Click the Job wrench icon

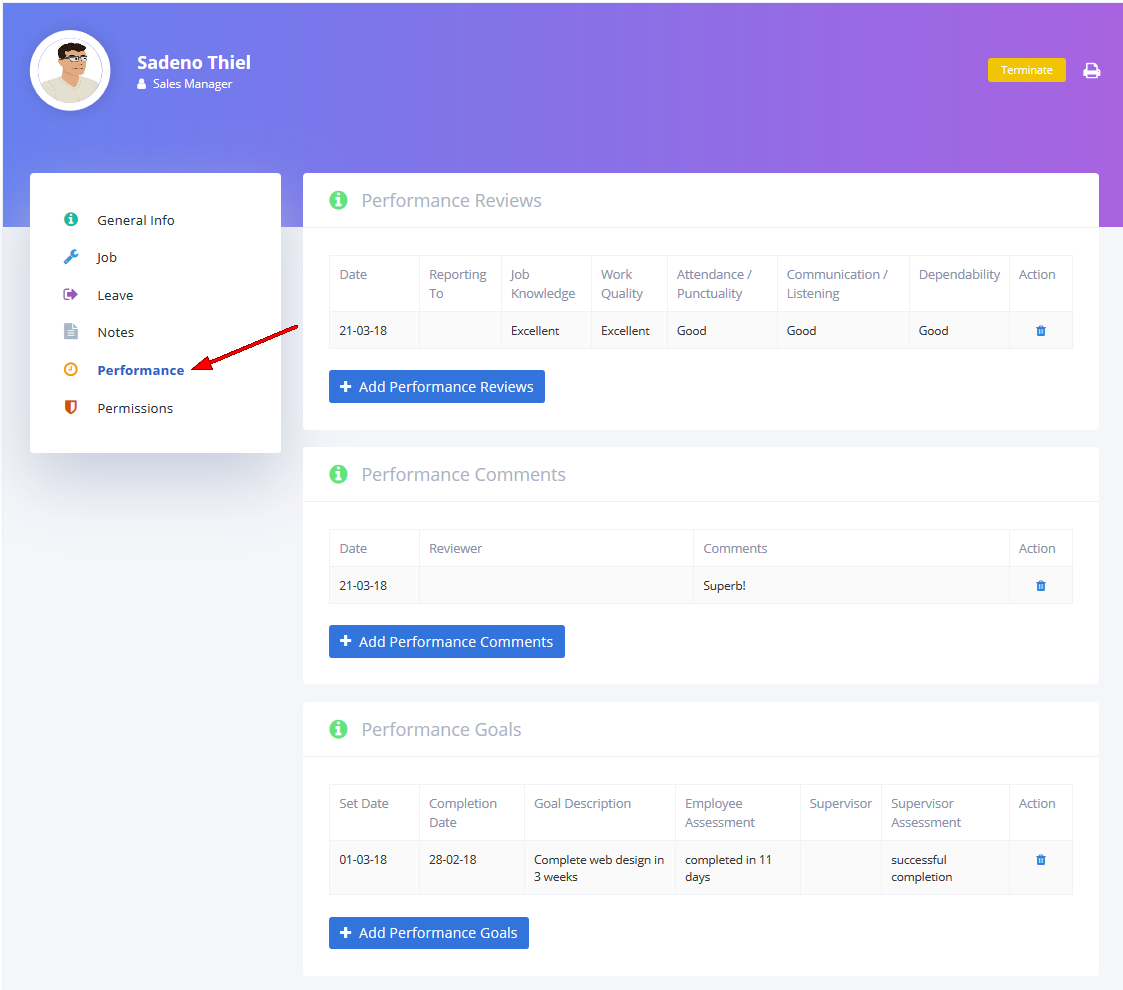click(71, 256)
